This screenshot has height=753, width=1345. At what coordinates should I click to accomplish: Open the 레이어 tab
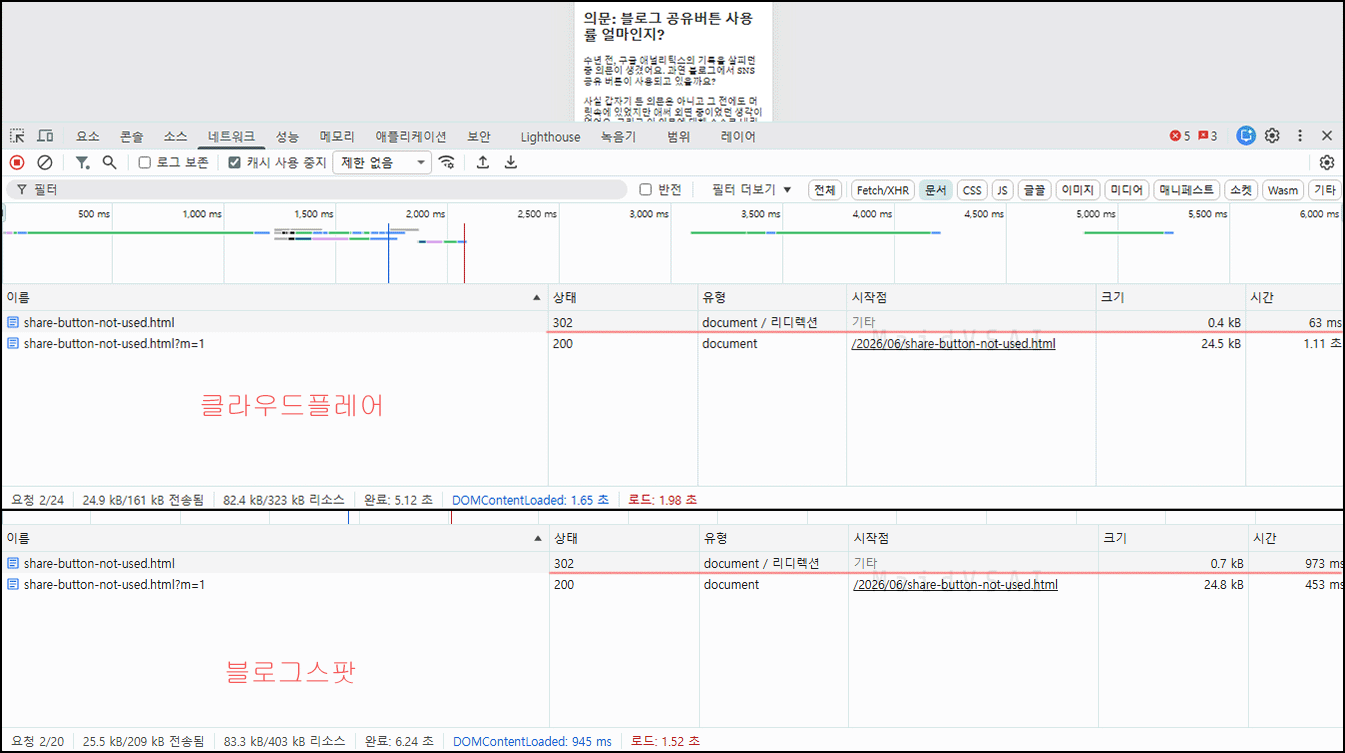[x=738, y=137]
